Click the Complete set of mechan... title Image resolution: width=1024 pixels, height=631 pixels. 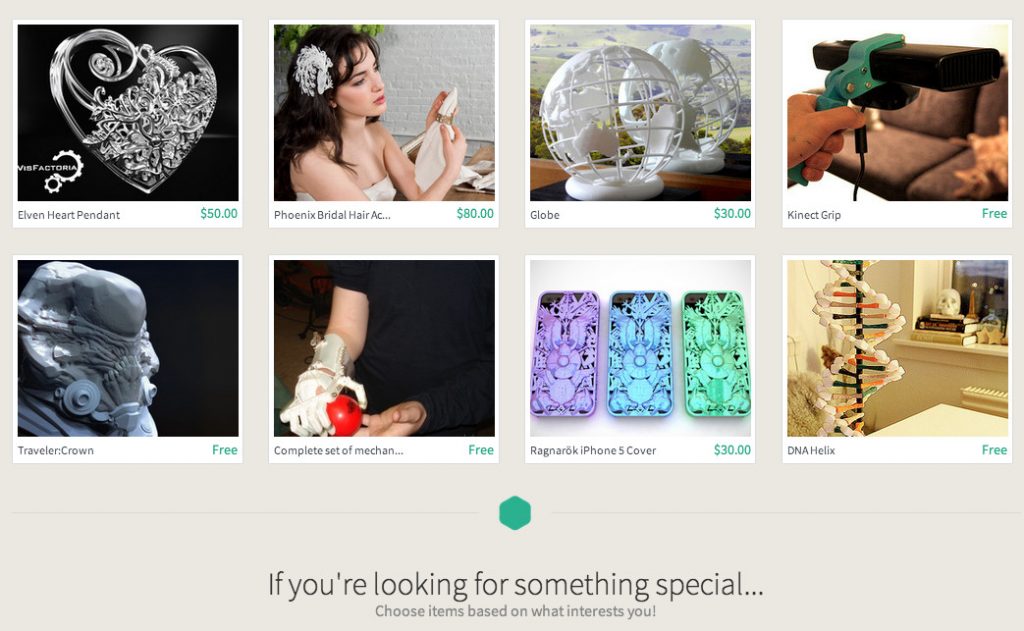pos(338,451)
